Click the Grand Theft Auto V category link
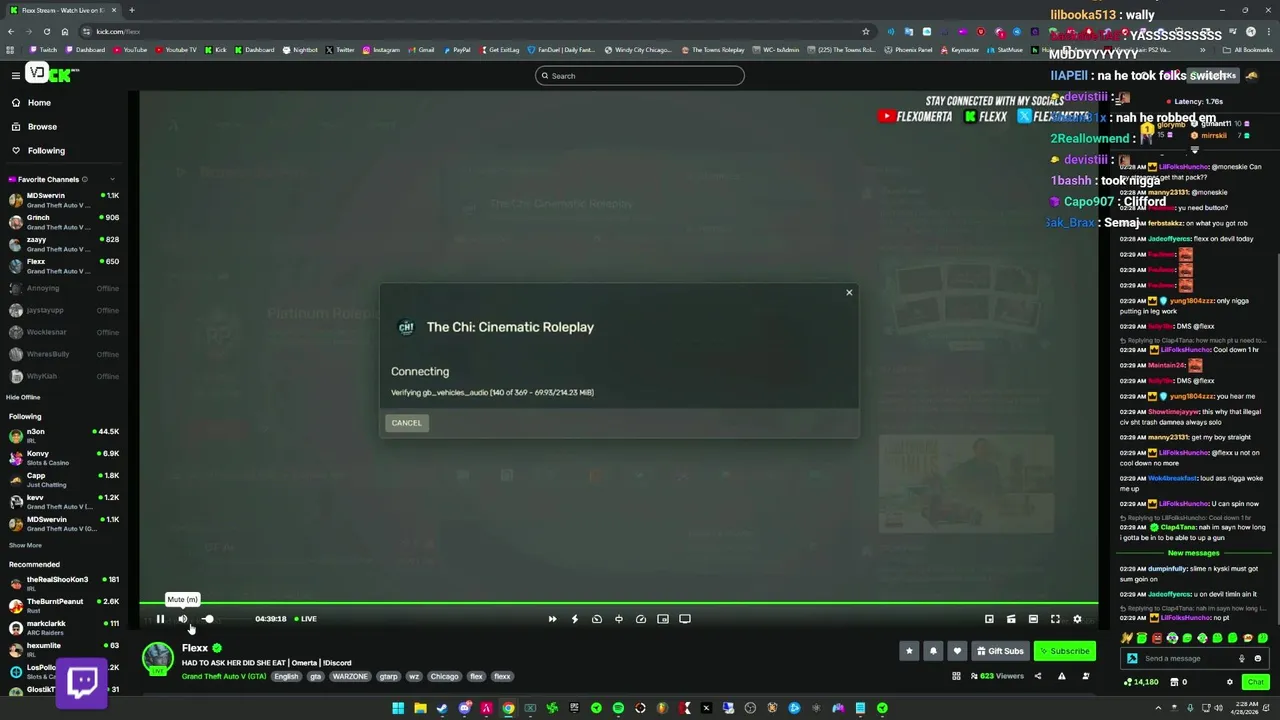Screen dimensions: 1280x720 pyautogui.click(x=224, y=676)
